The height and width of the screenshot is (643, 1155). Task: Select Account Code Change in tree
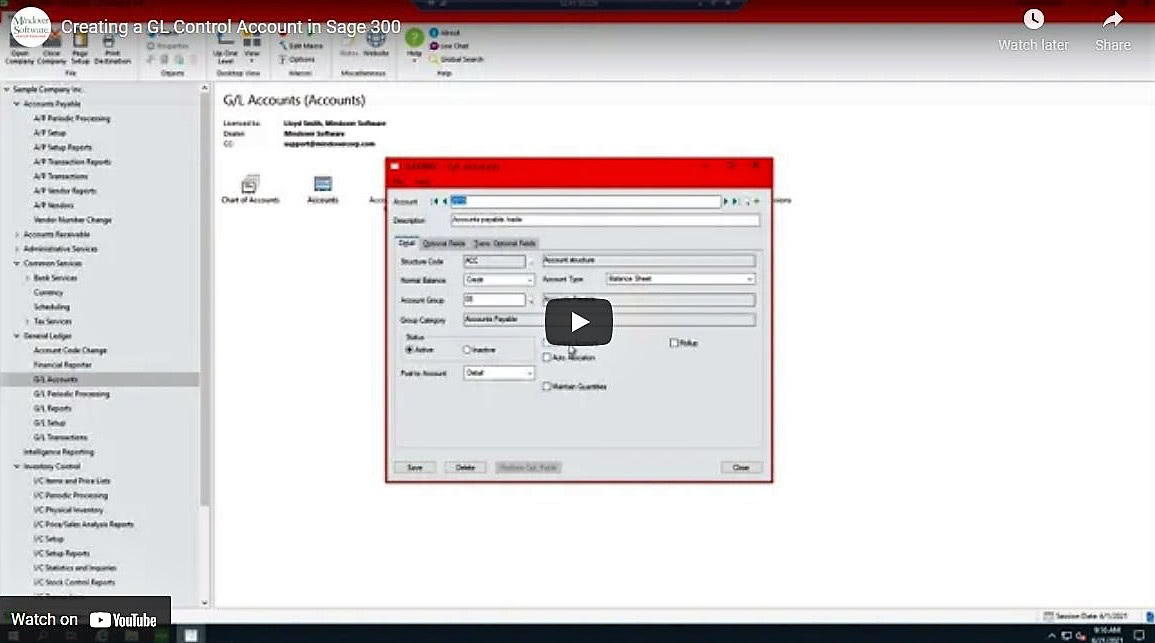click(70, 350)
